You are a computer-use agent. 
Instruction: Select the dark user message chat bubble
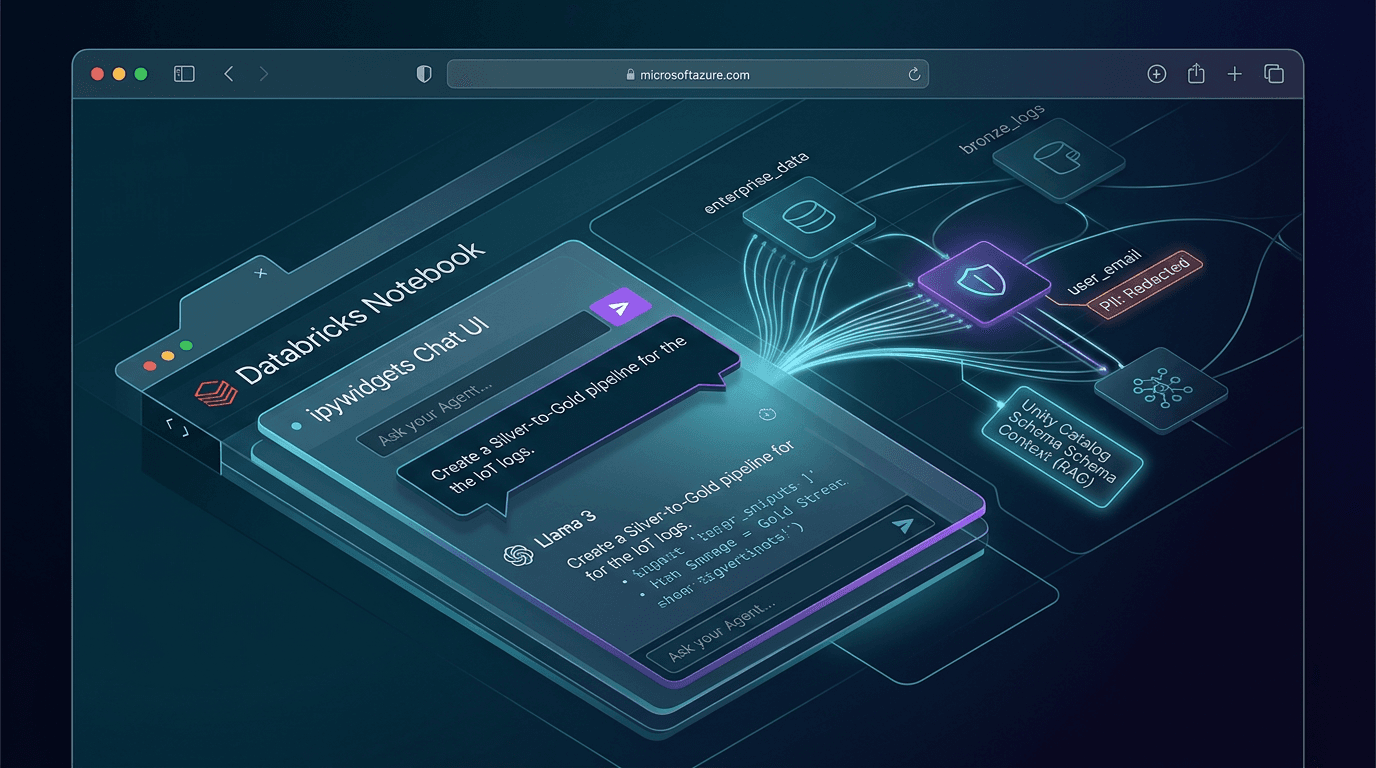tap(568, 416)
